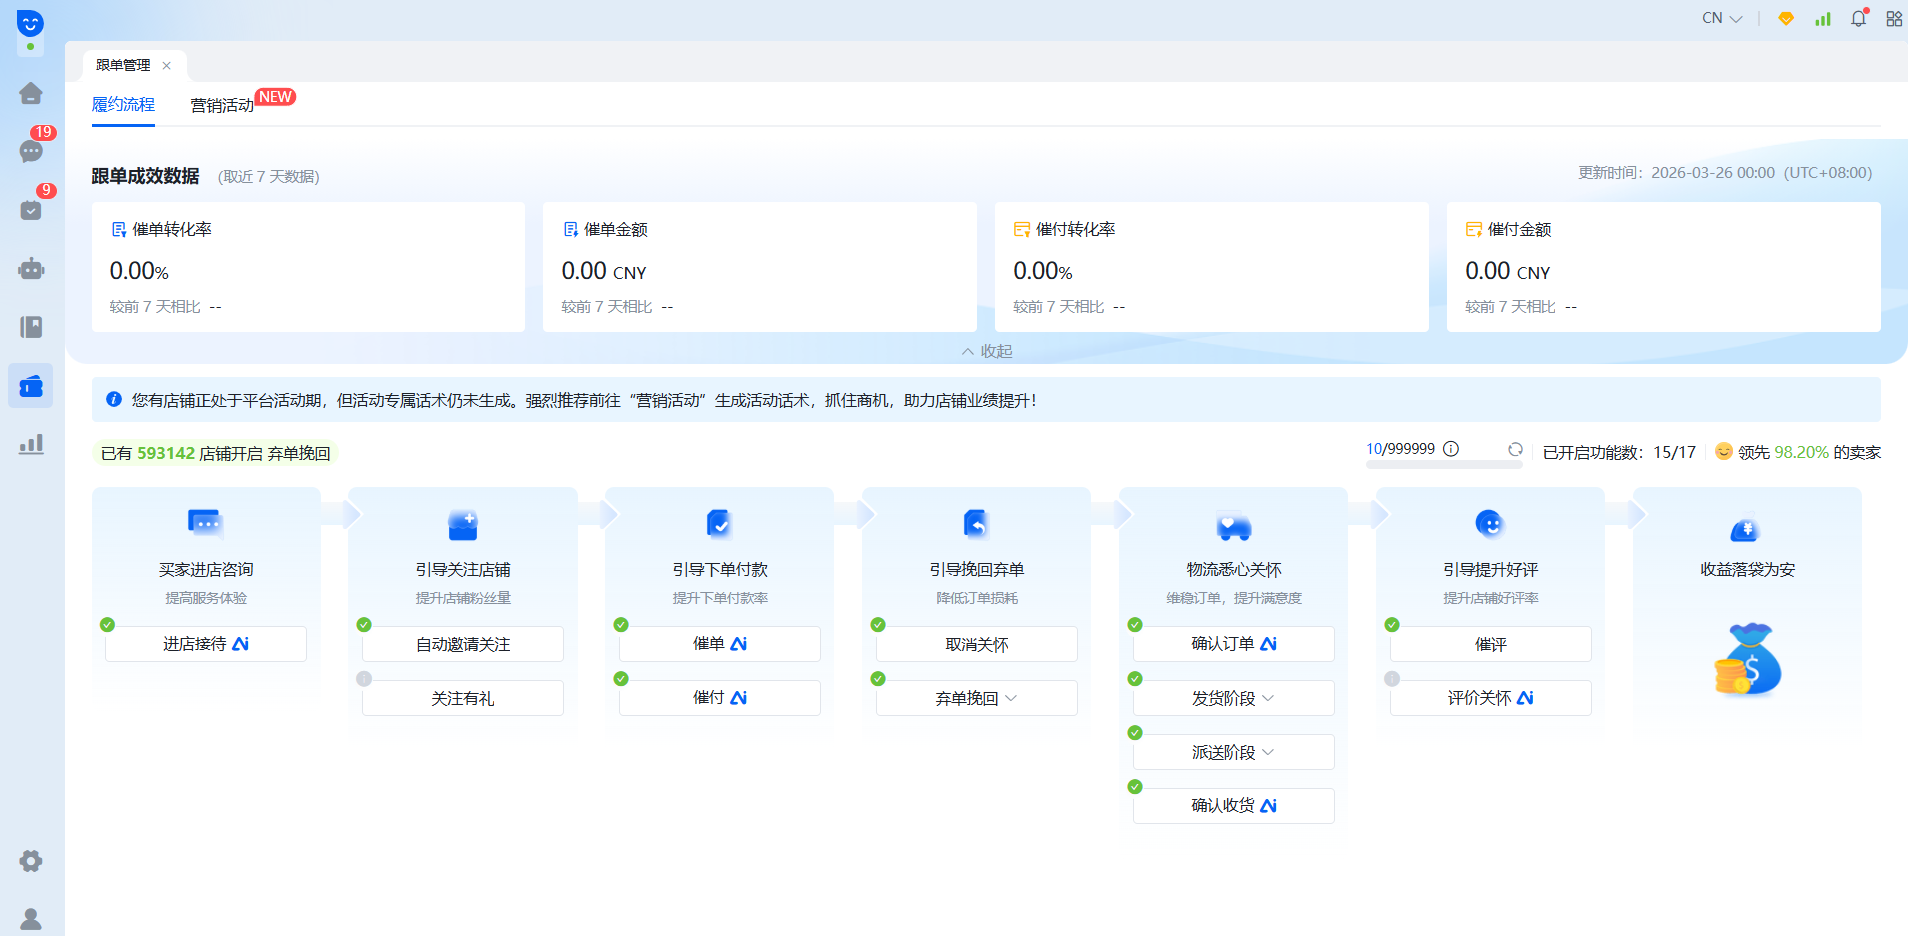Open the CN language dropdown
The width and height of the screenshot is (1908, 936).
pyautogui.click(x=1721, y=18)
